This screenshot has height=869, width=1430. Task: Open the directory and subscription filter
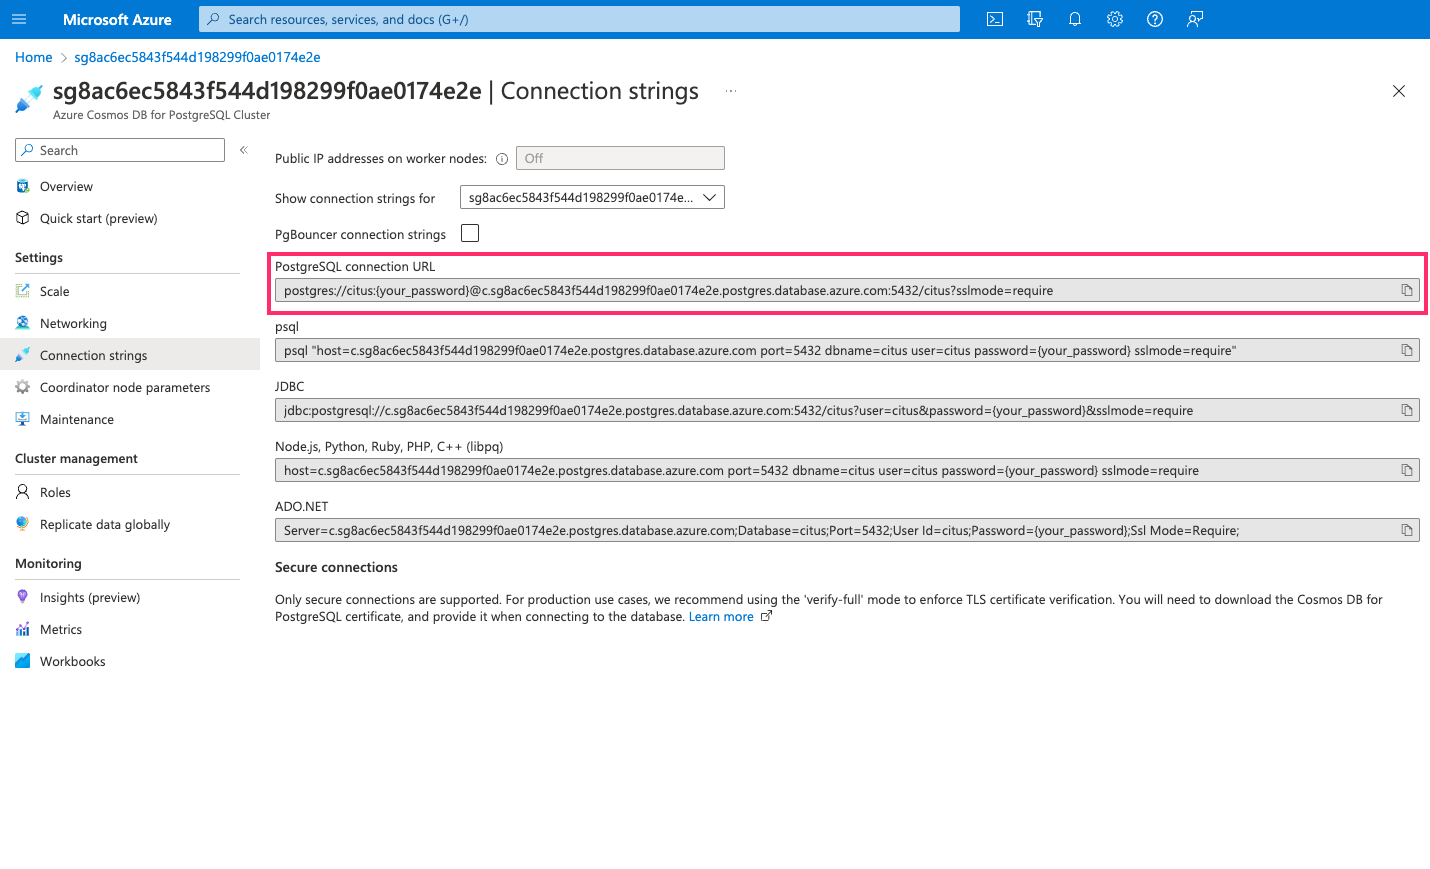click(1035, 19)
